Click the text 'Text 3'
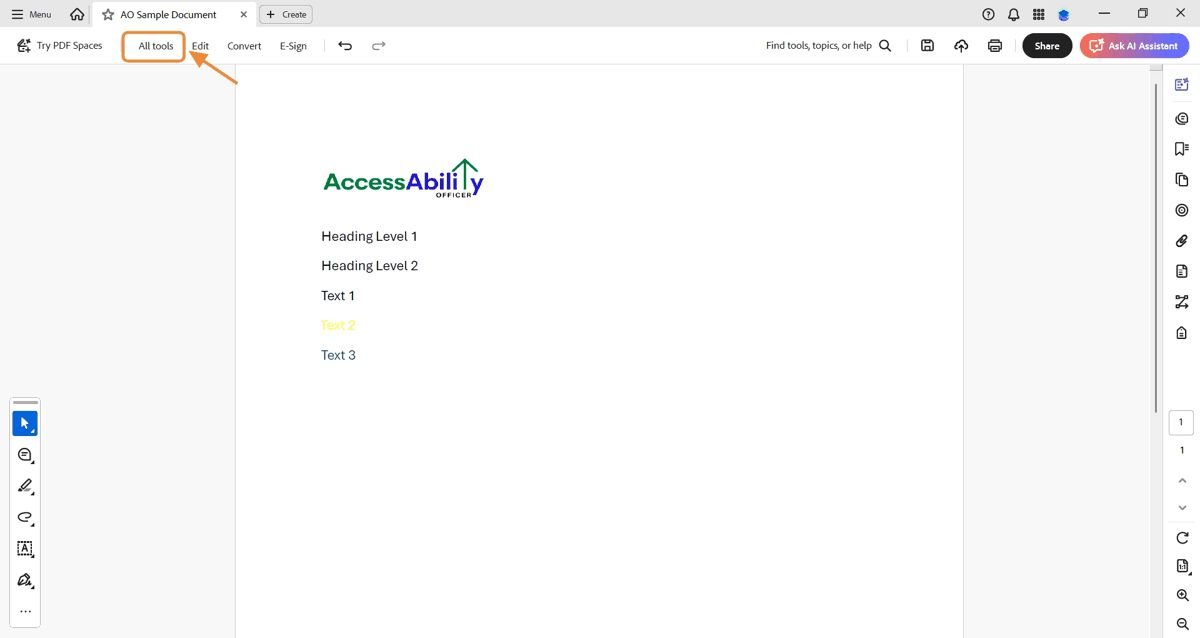Viewport: 1200px width, 638px height. click(x=338, y=355)
